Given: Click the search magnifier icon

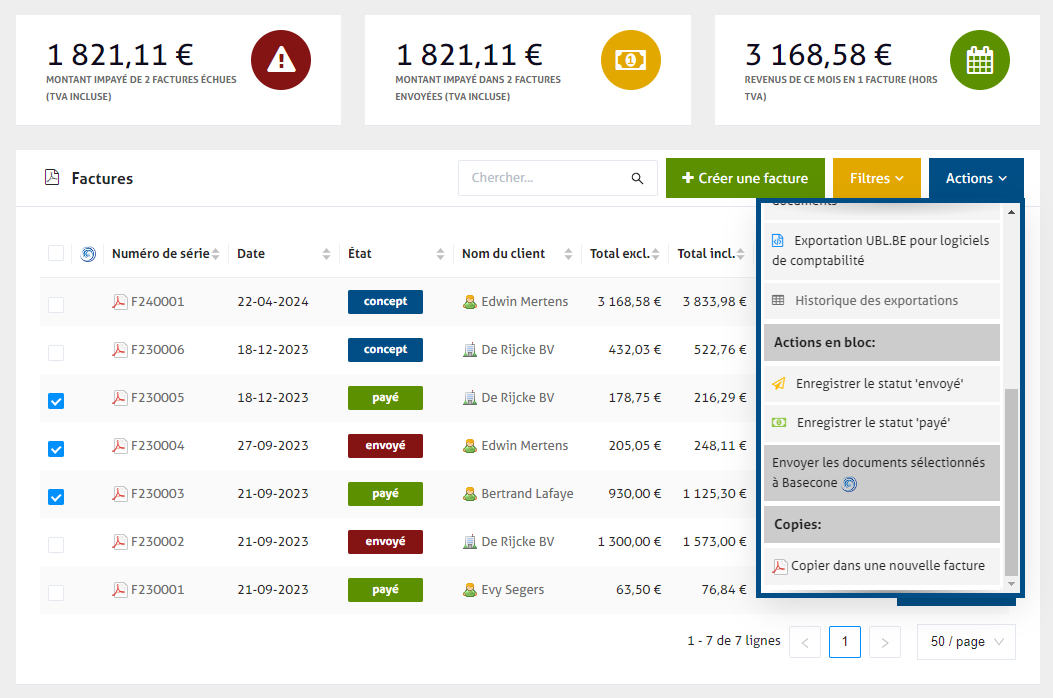Looking at the screenshot, I should (637, 179).
